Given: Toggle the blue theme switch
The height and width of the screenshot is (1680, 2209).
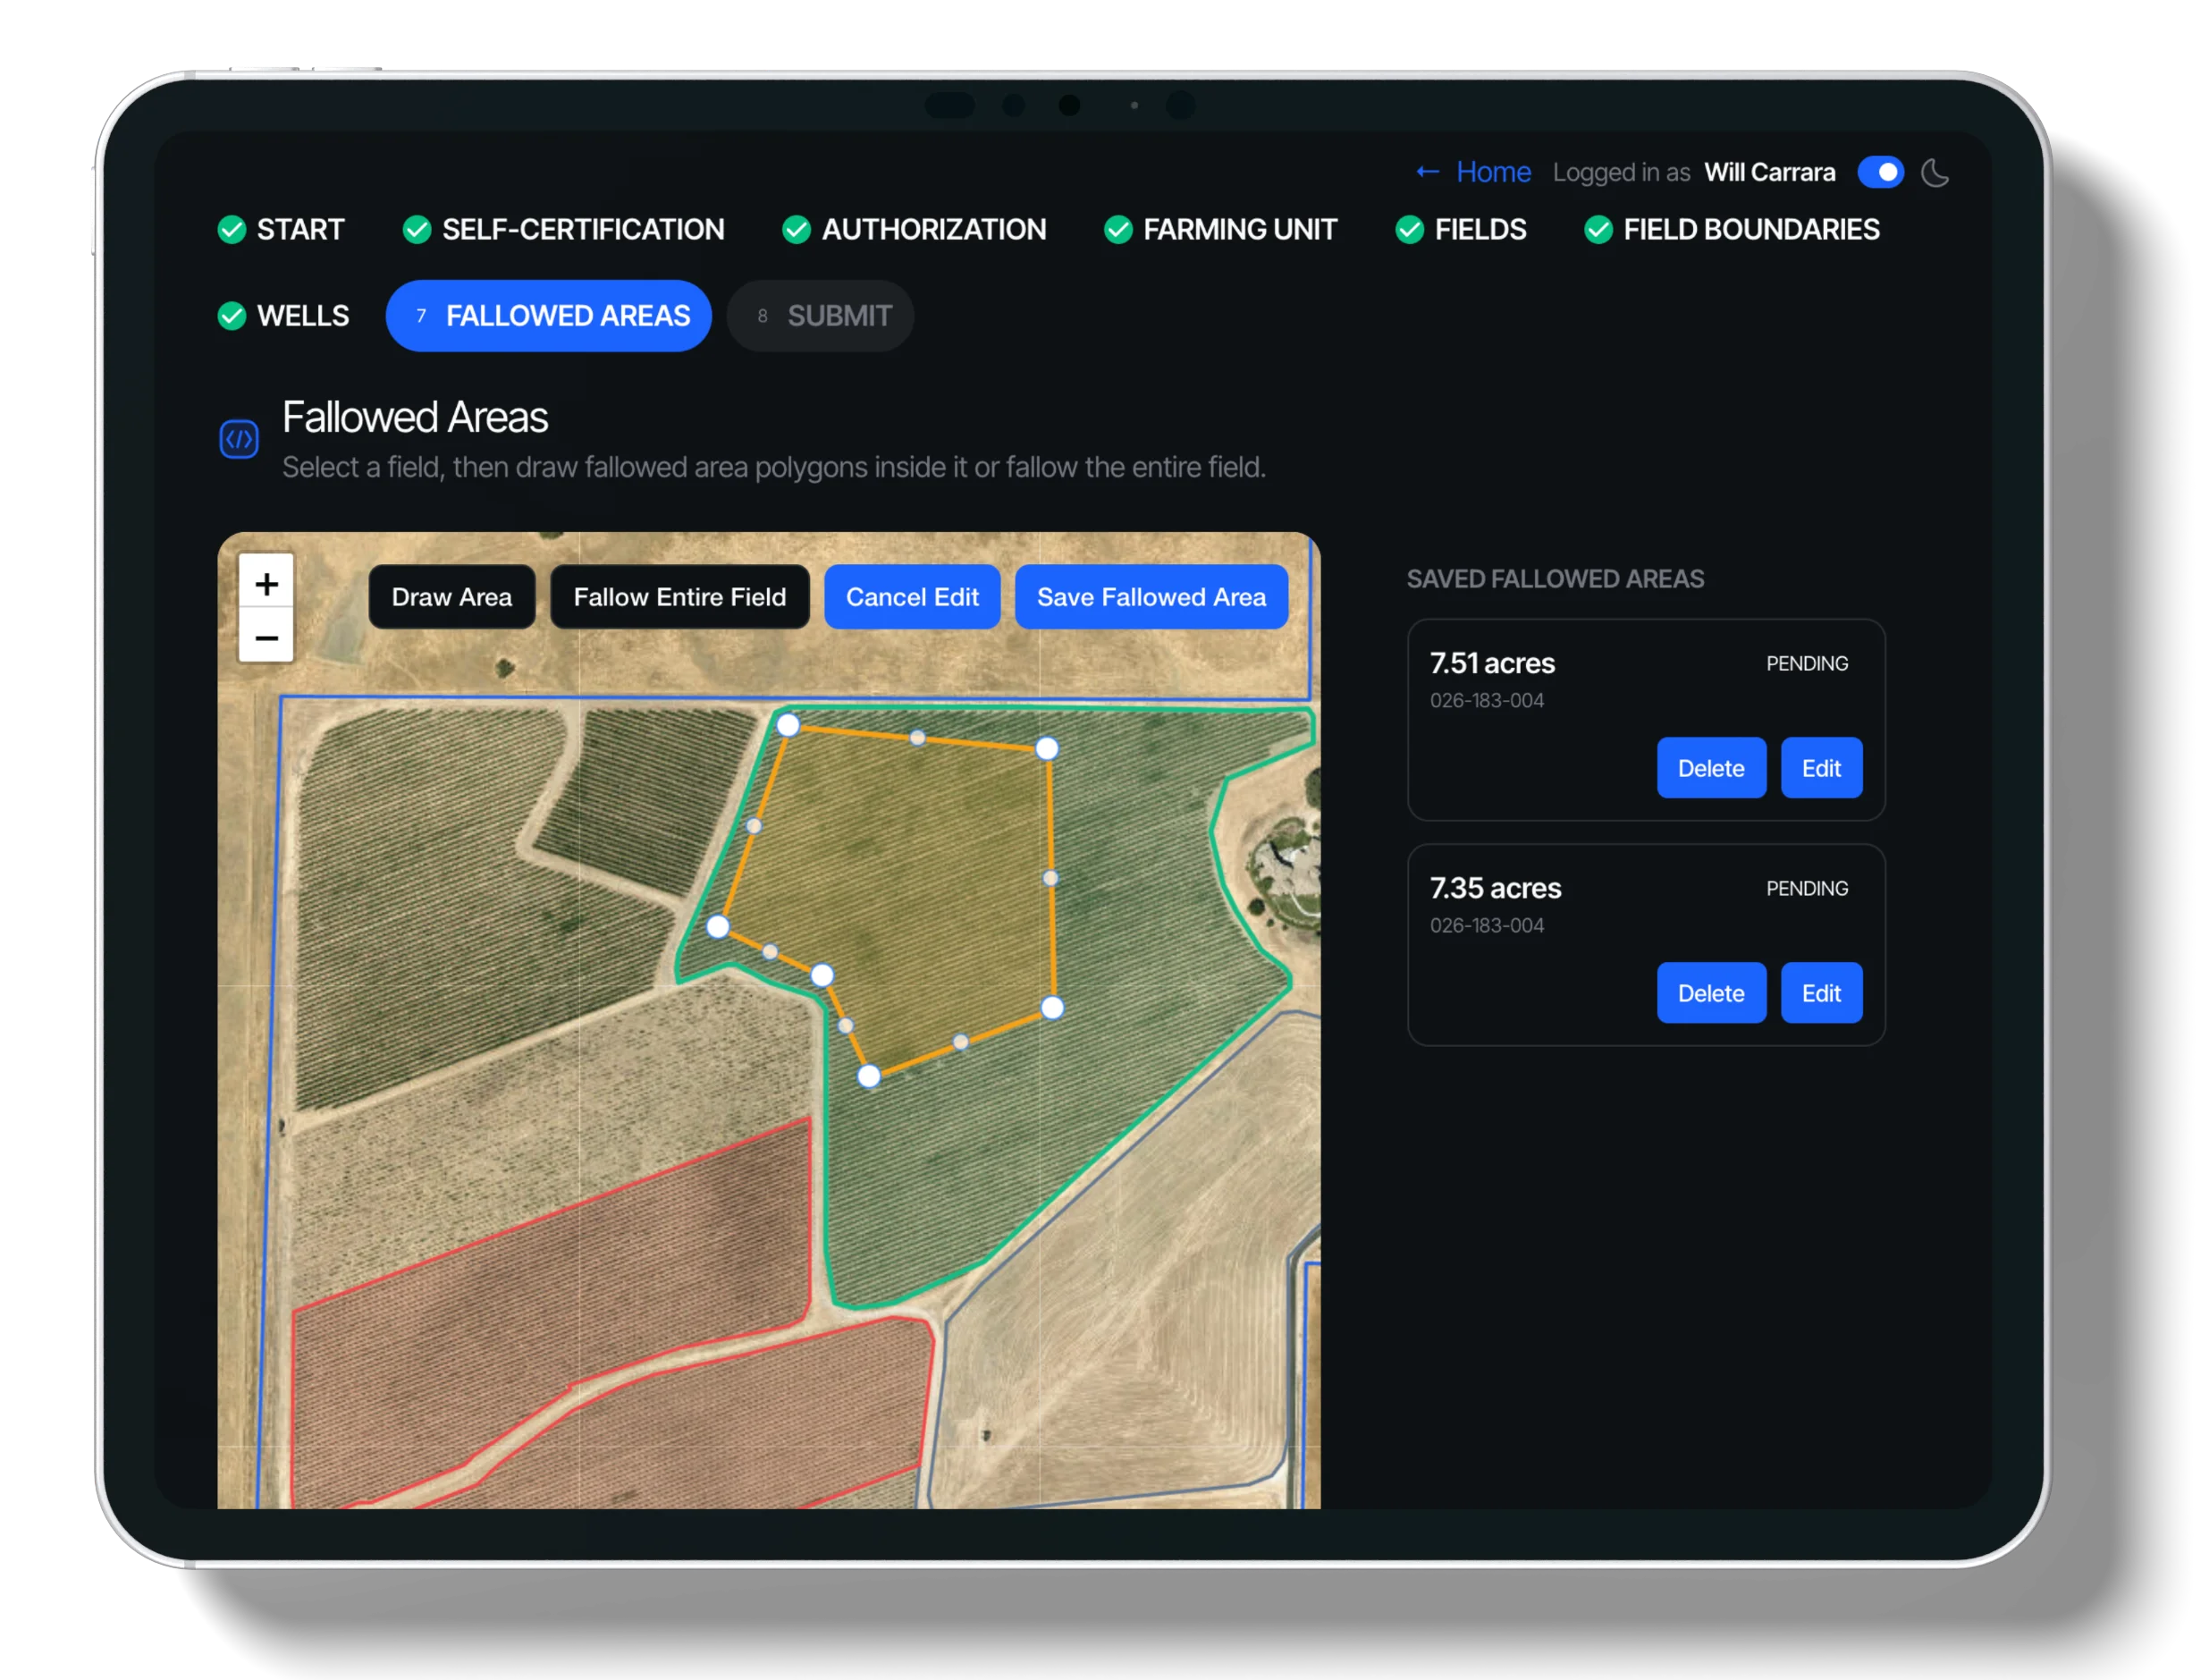Looking at the screenshot, I should pyautogui.click(x=1880, y=172).
